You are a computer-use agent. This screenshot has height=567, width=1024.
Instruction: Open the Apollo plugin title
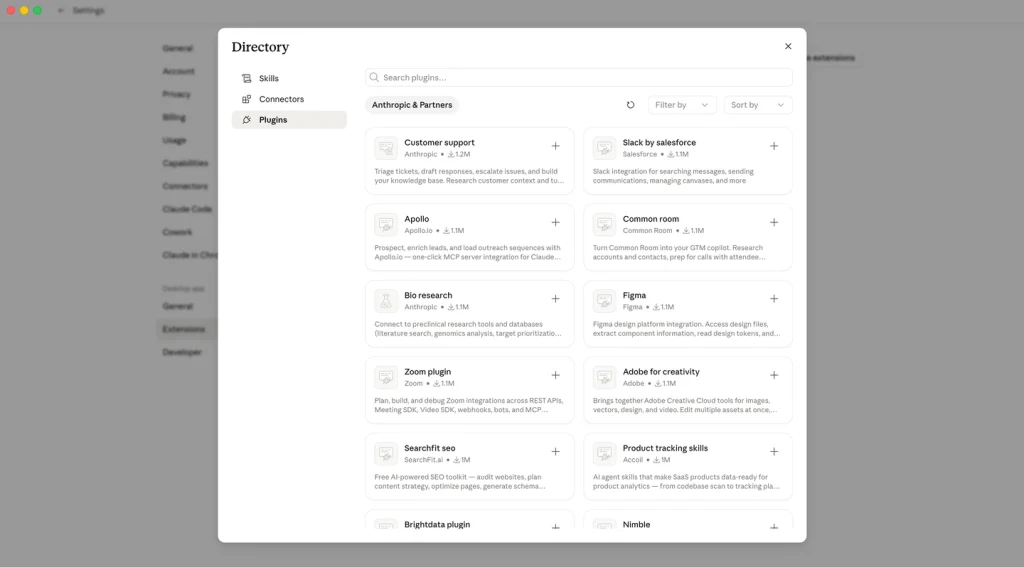point(417,219)
